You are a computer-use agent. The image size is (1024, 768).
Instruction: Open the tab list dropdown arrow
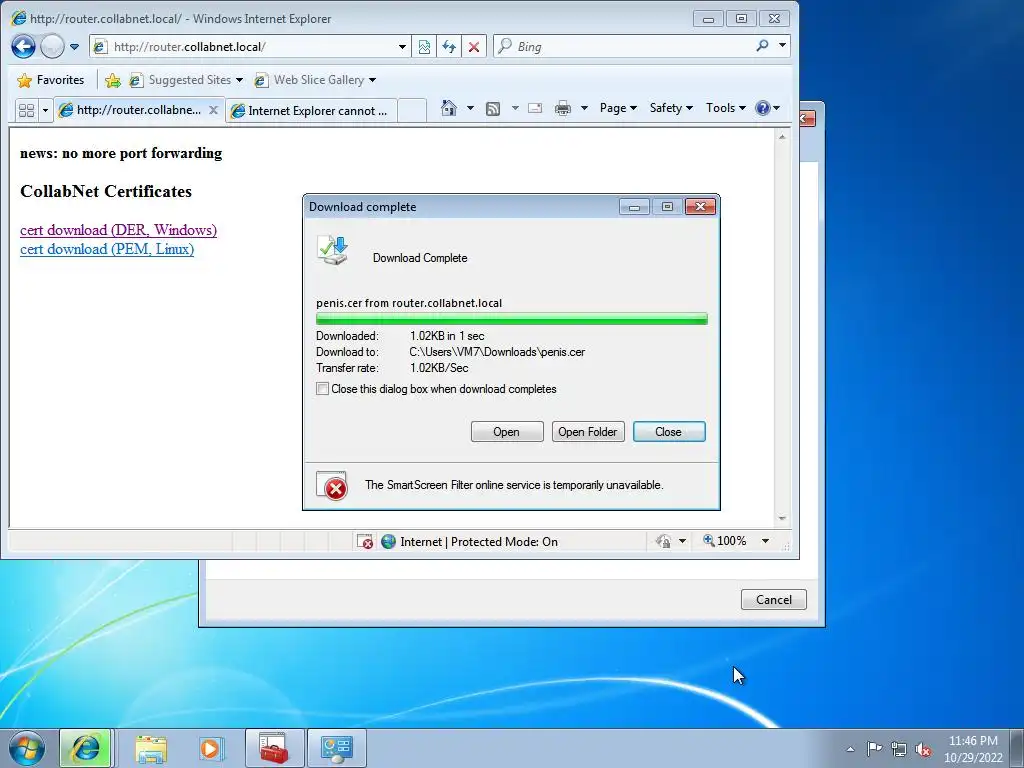click(x=45, y=110)
